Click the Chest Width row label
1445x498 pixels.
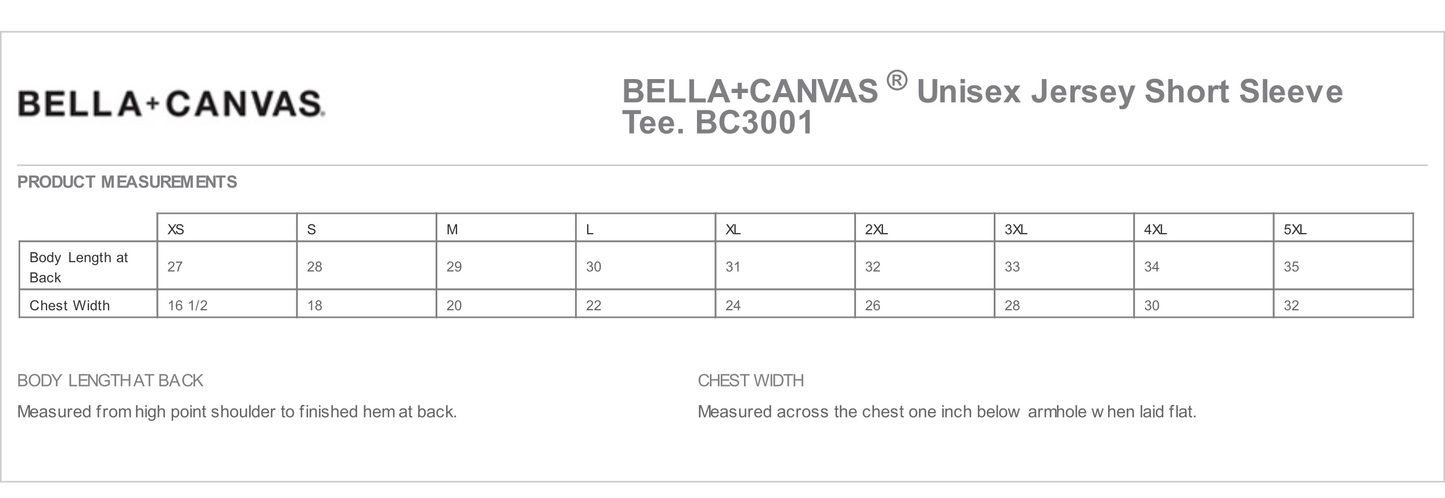point(70,305)
